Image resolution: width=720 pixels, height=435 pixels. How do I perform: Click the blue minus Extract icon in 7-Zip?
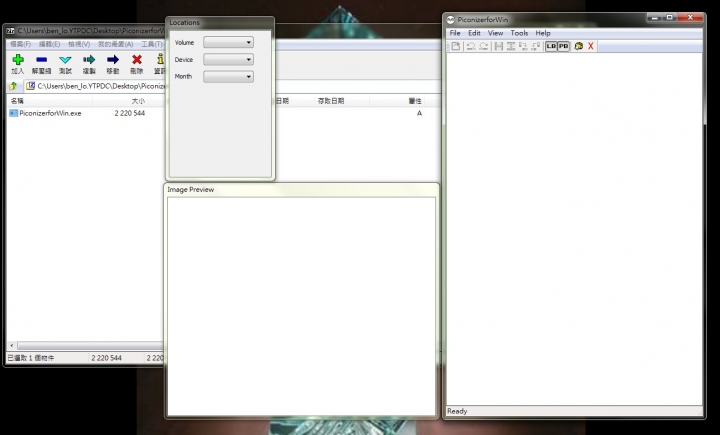pos(41,60)
